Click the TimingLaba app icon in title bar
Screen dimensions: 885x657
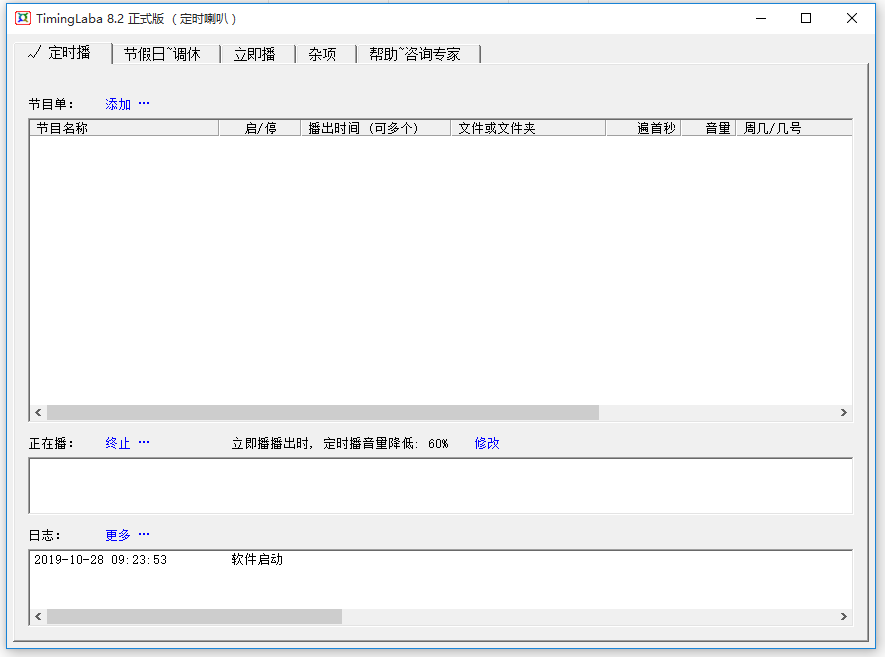tap(23, 18)
